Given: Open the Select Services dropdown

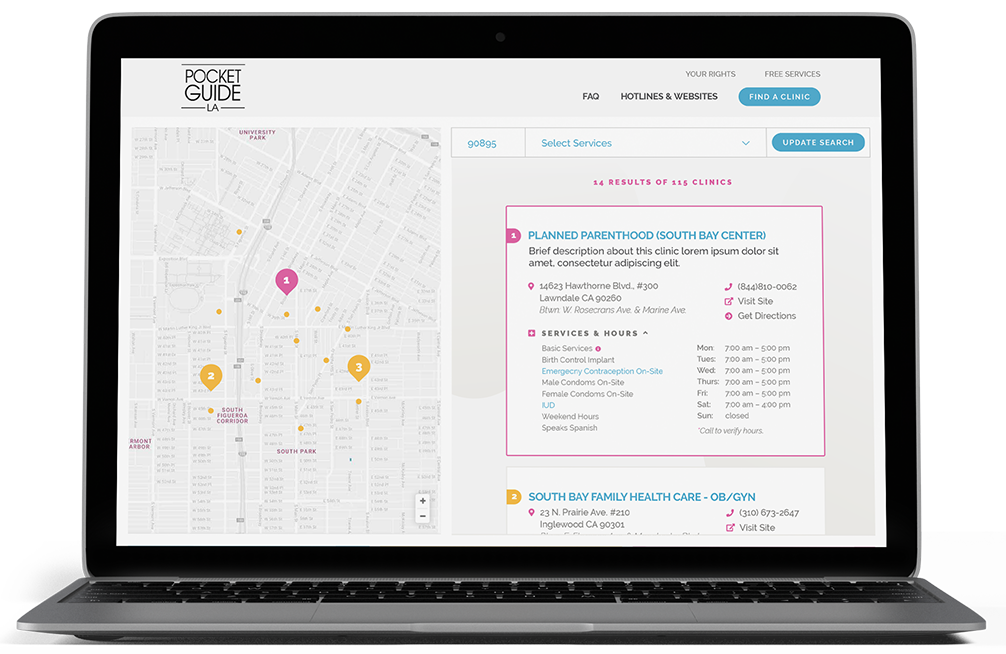Looking at the screenshot, I should [x=645, y=143].
